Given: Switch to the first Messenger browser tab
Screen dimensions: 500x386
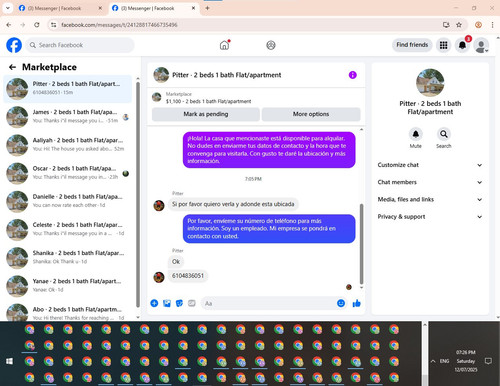Looking at the screenshot, I should click(60, 8).
